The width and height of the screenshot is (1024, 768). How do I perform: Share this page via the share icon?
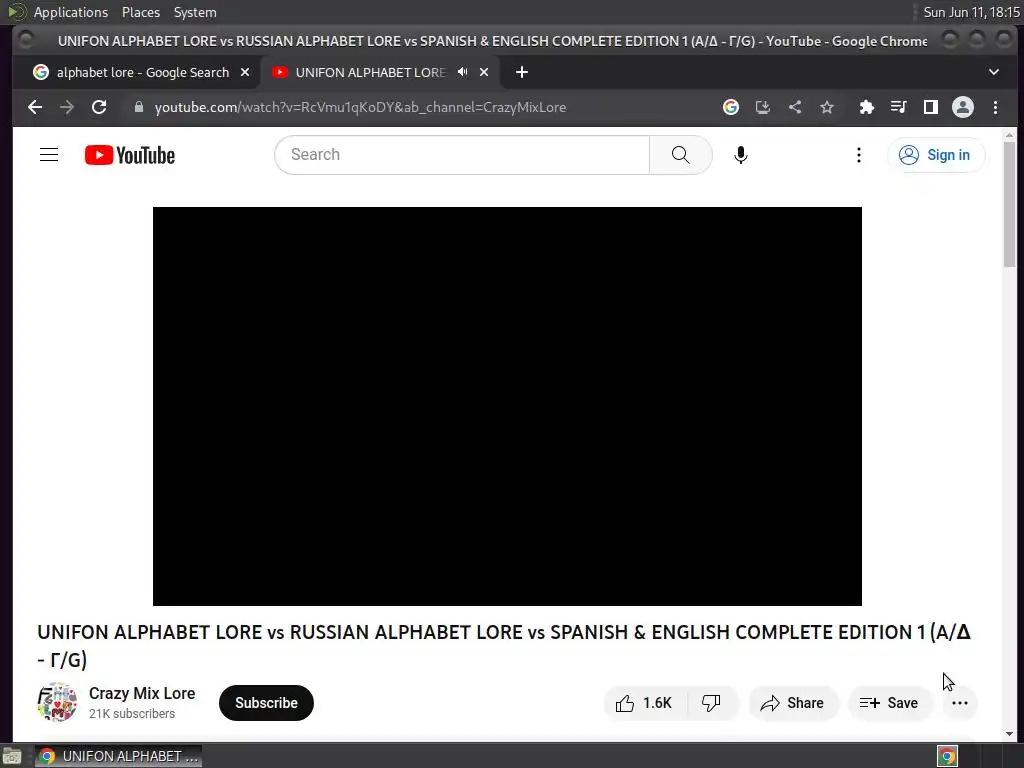[x=795, y=107]
